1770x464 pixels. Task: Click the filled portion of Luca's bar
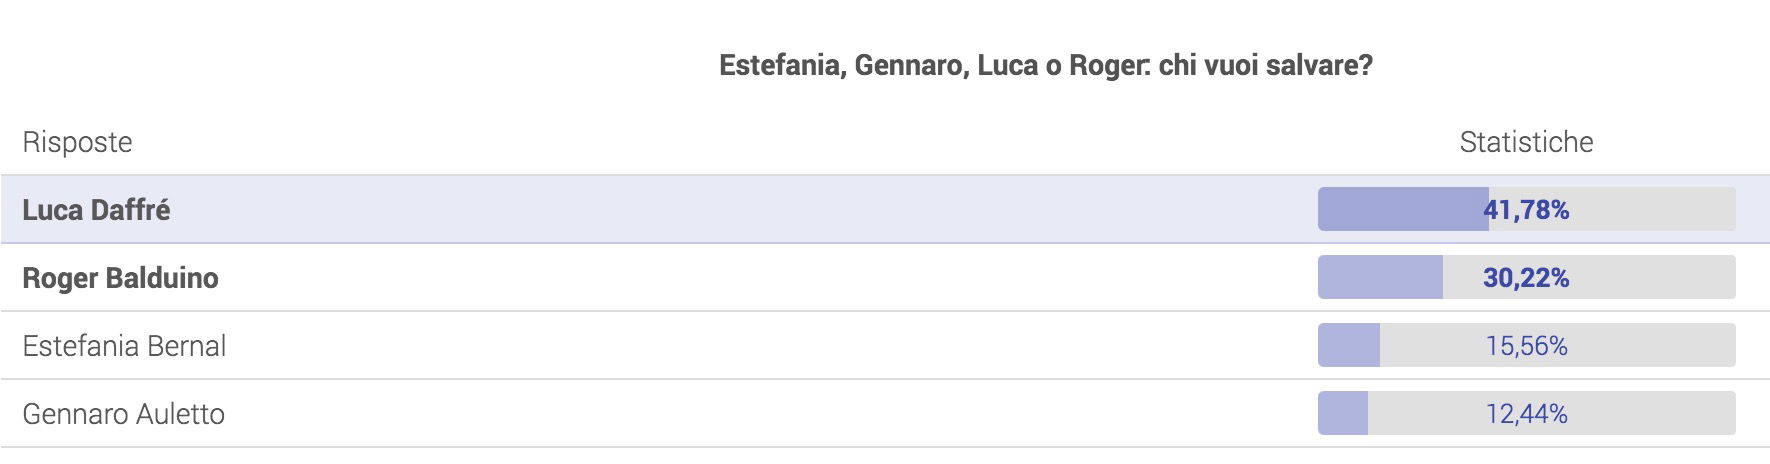pos(1403,209)
